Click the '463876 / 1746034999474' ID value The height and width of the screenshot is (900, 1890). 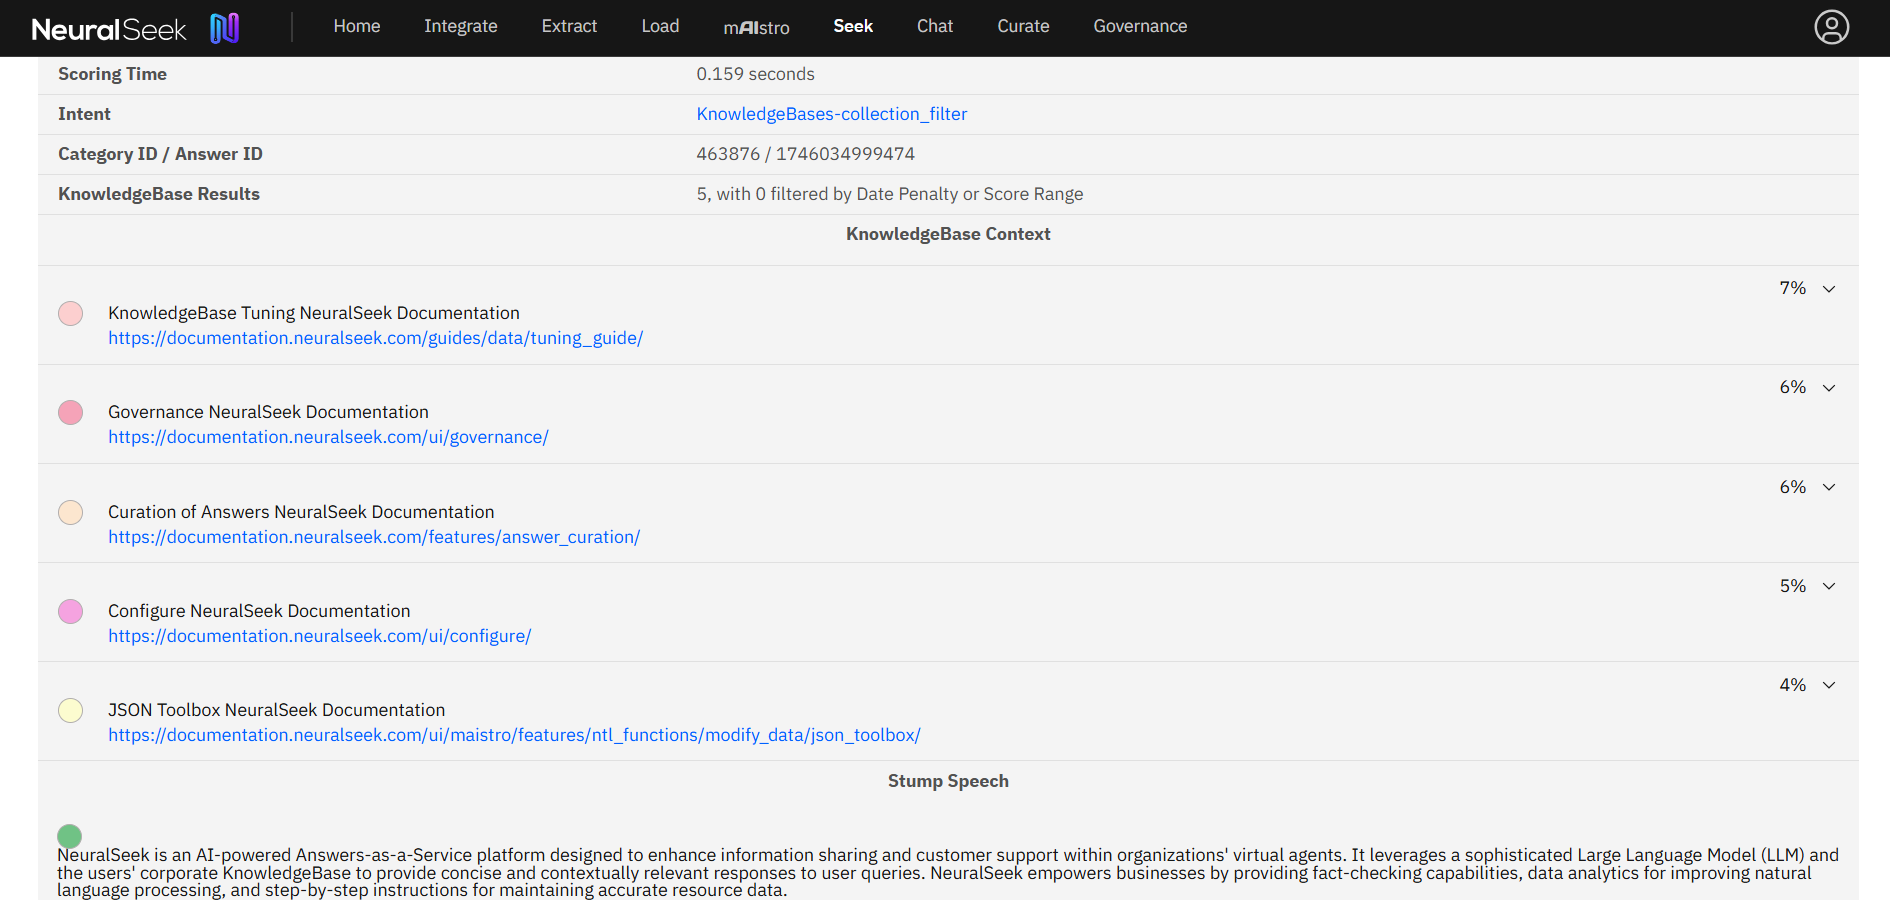point(805,154)
